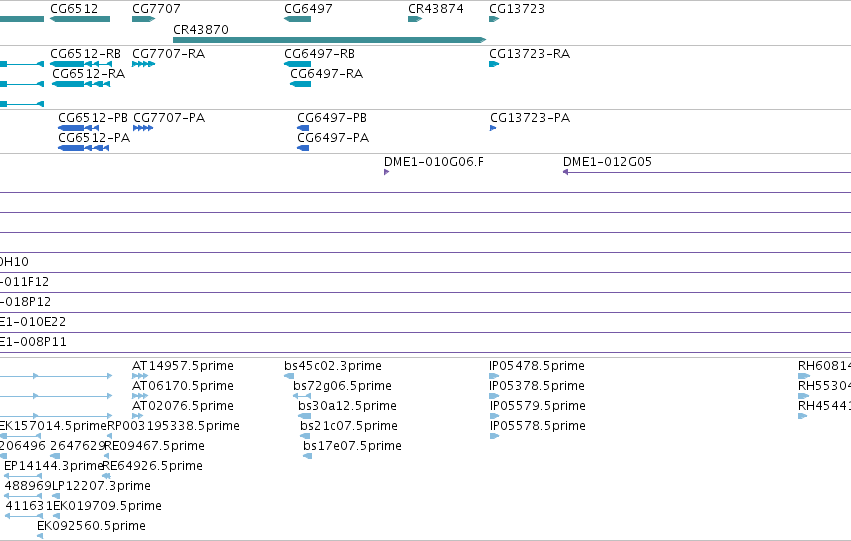Click the DME1-012G05 clone arrowhead
The image size is (851, 541).
pyautogui.click(x=566, y=172)
